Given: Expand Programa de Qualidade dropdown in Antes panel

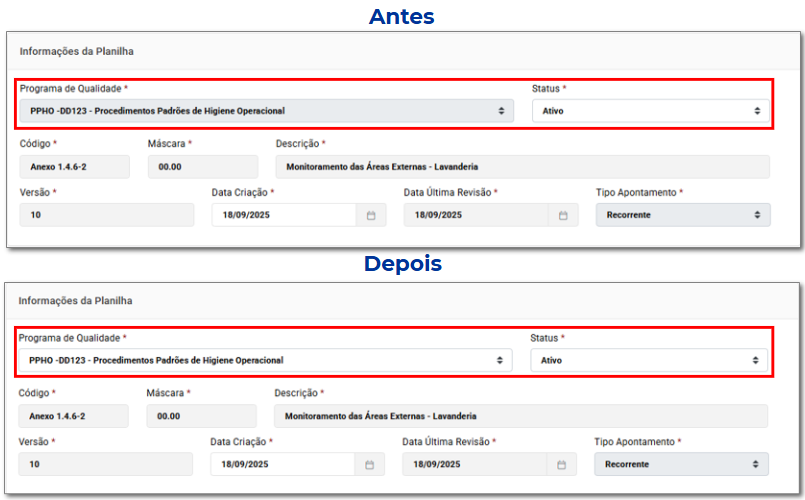Looking at the screenshot, I should tap(266, 111).
